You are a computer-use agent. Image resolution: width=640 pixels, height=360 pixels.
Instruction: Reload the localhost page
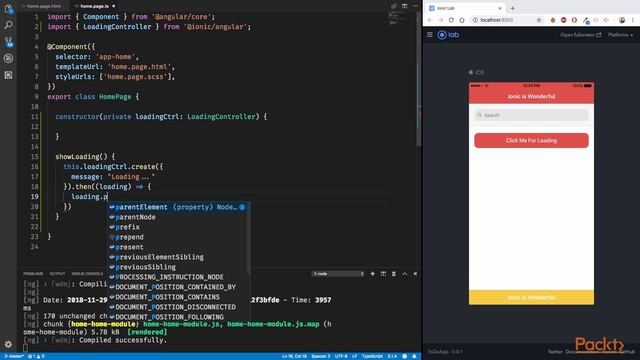[451, 20]
